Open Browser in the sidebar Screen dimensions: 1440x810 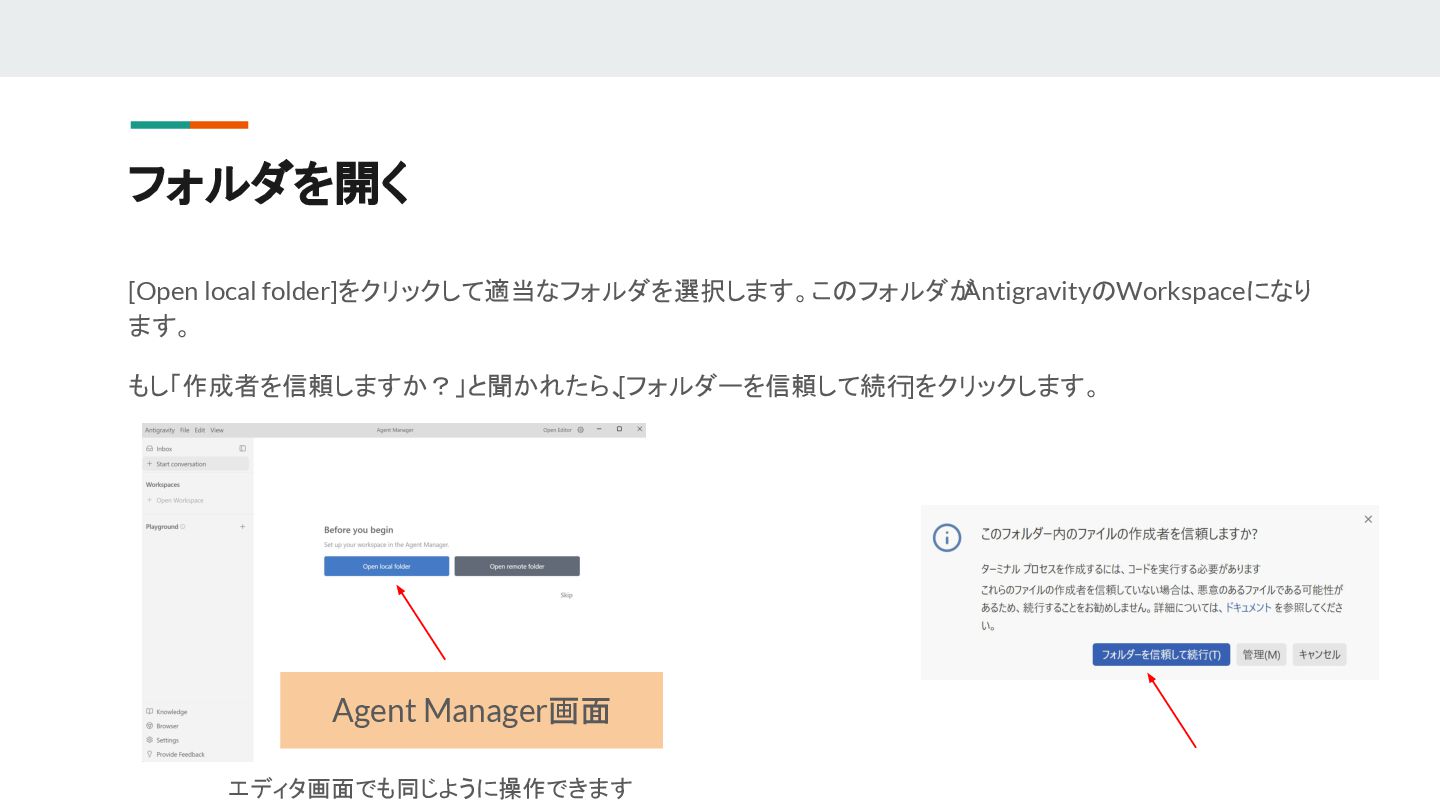click(162, 726)
